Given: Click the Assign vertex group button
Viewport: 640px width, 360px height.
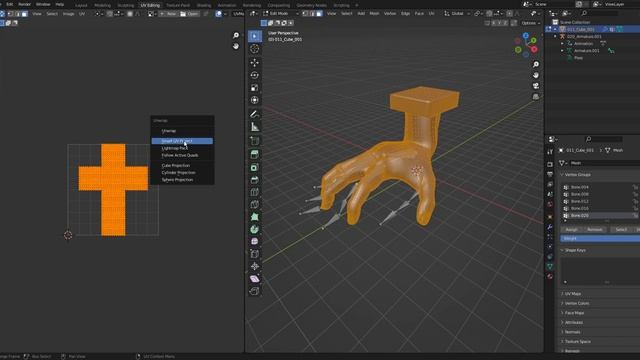Looking at the screenshot, I should (x=571, y=230).
